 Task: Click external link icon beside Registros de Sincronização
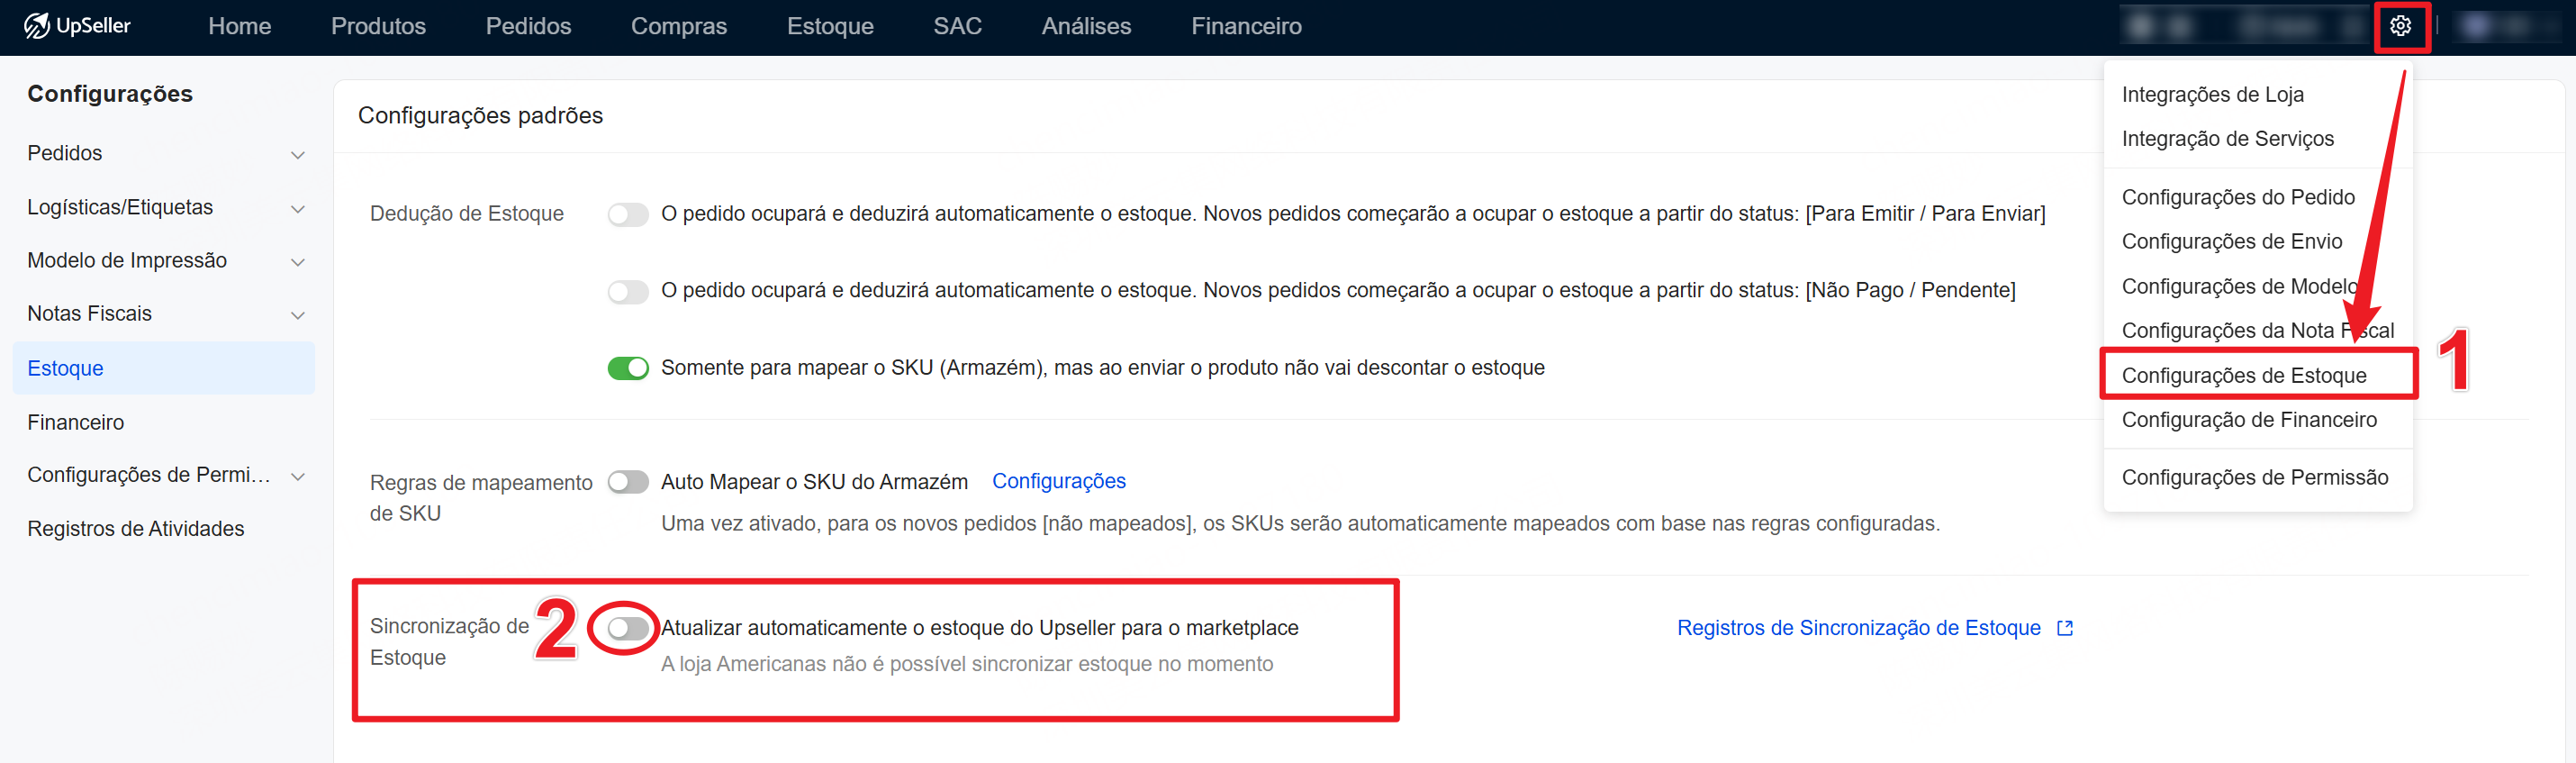pyautogui.click(x=2064, y=628)
